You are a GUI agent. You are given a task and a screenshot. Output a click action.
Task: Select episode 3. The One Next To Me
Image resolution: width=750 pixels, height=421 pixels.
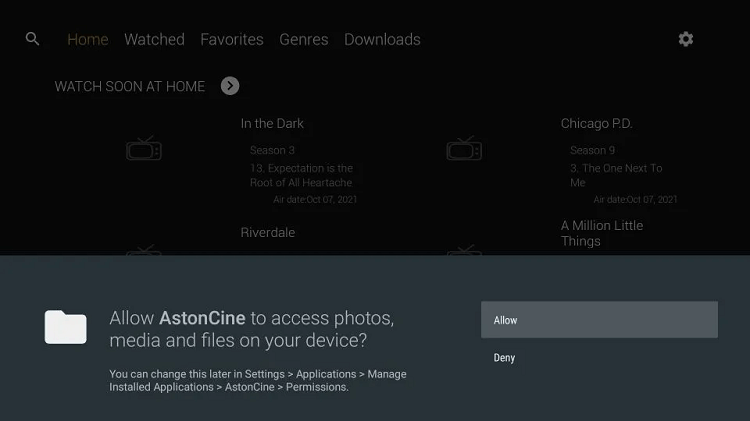(616, 175)
